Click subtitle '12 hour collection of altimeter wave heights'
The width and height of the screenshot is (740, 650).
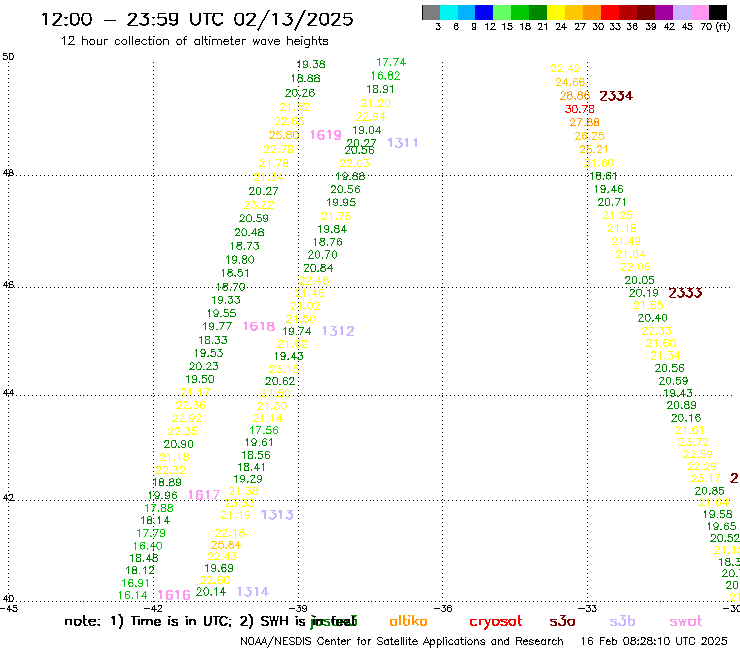coord(194,41)
